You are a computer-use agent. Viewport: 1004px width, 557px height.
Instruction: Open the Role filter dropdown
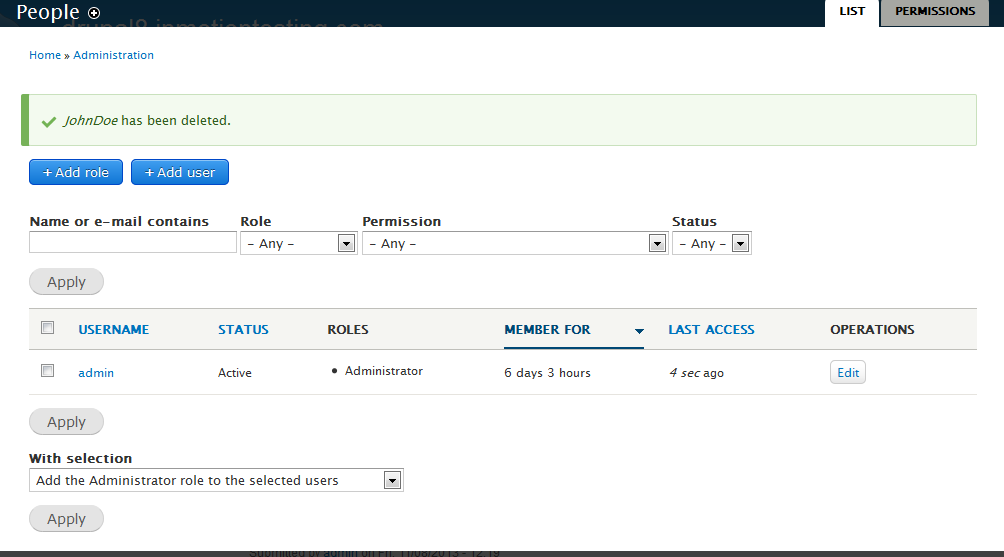(298, 243)
